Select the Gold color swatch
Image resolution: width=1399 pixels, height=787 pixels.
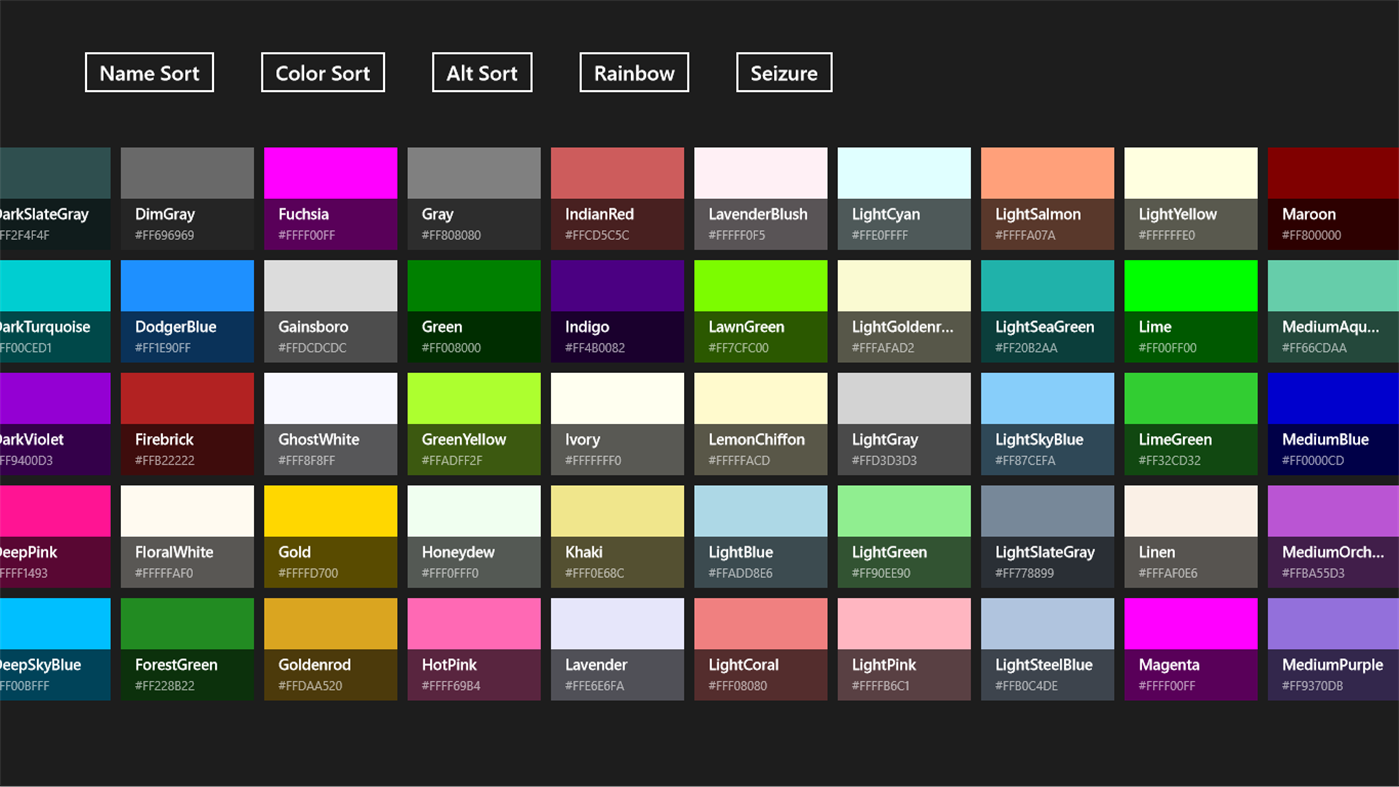(330, 536)
